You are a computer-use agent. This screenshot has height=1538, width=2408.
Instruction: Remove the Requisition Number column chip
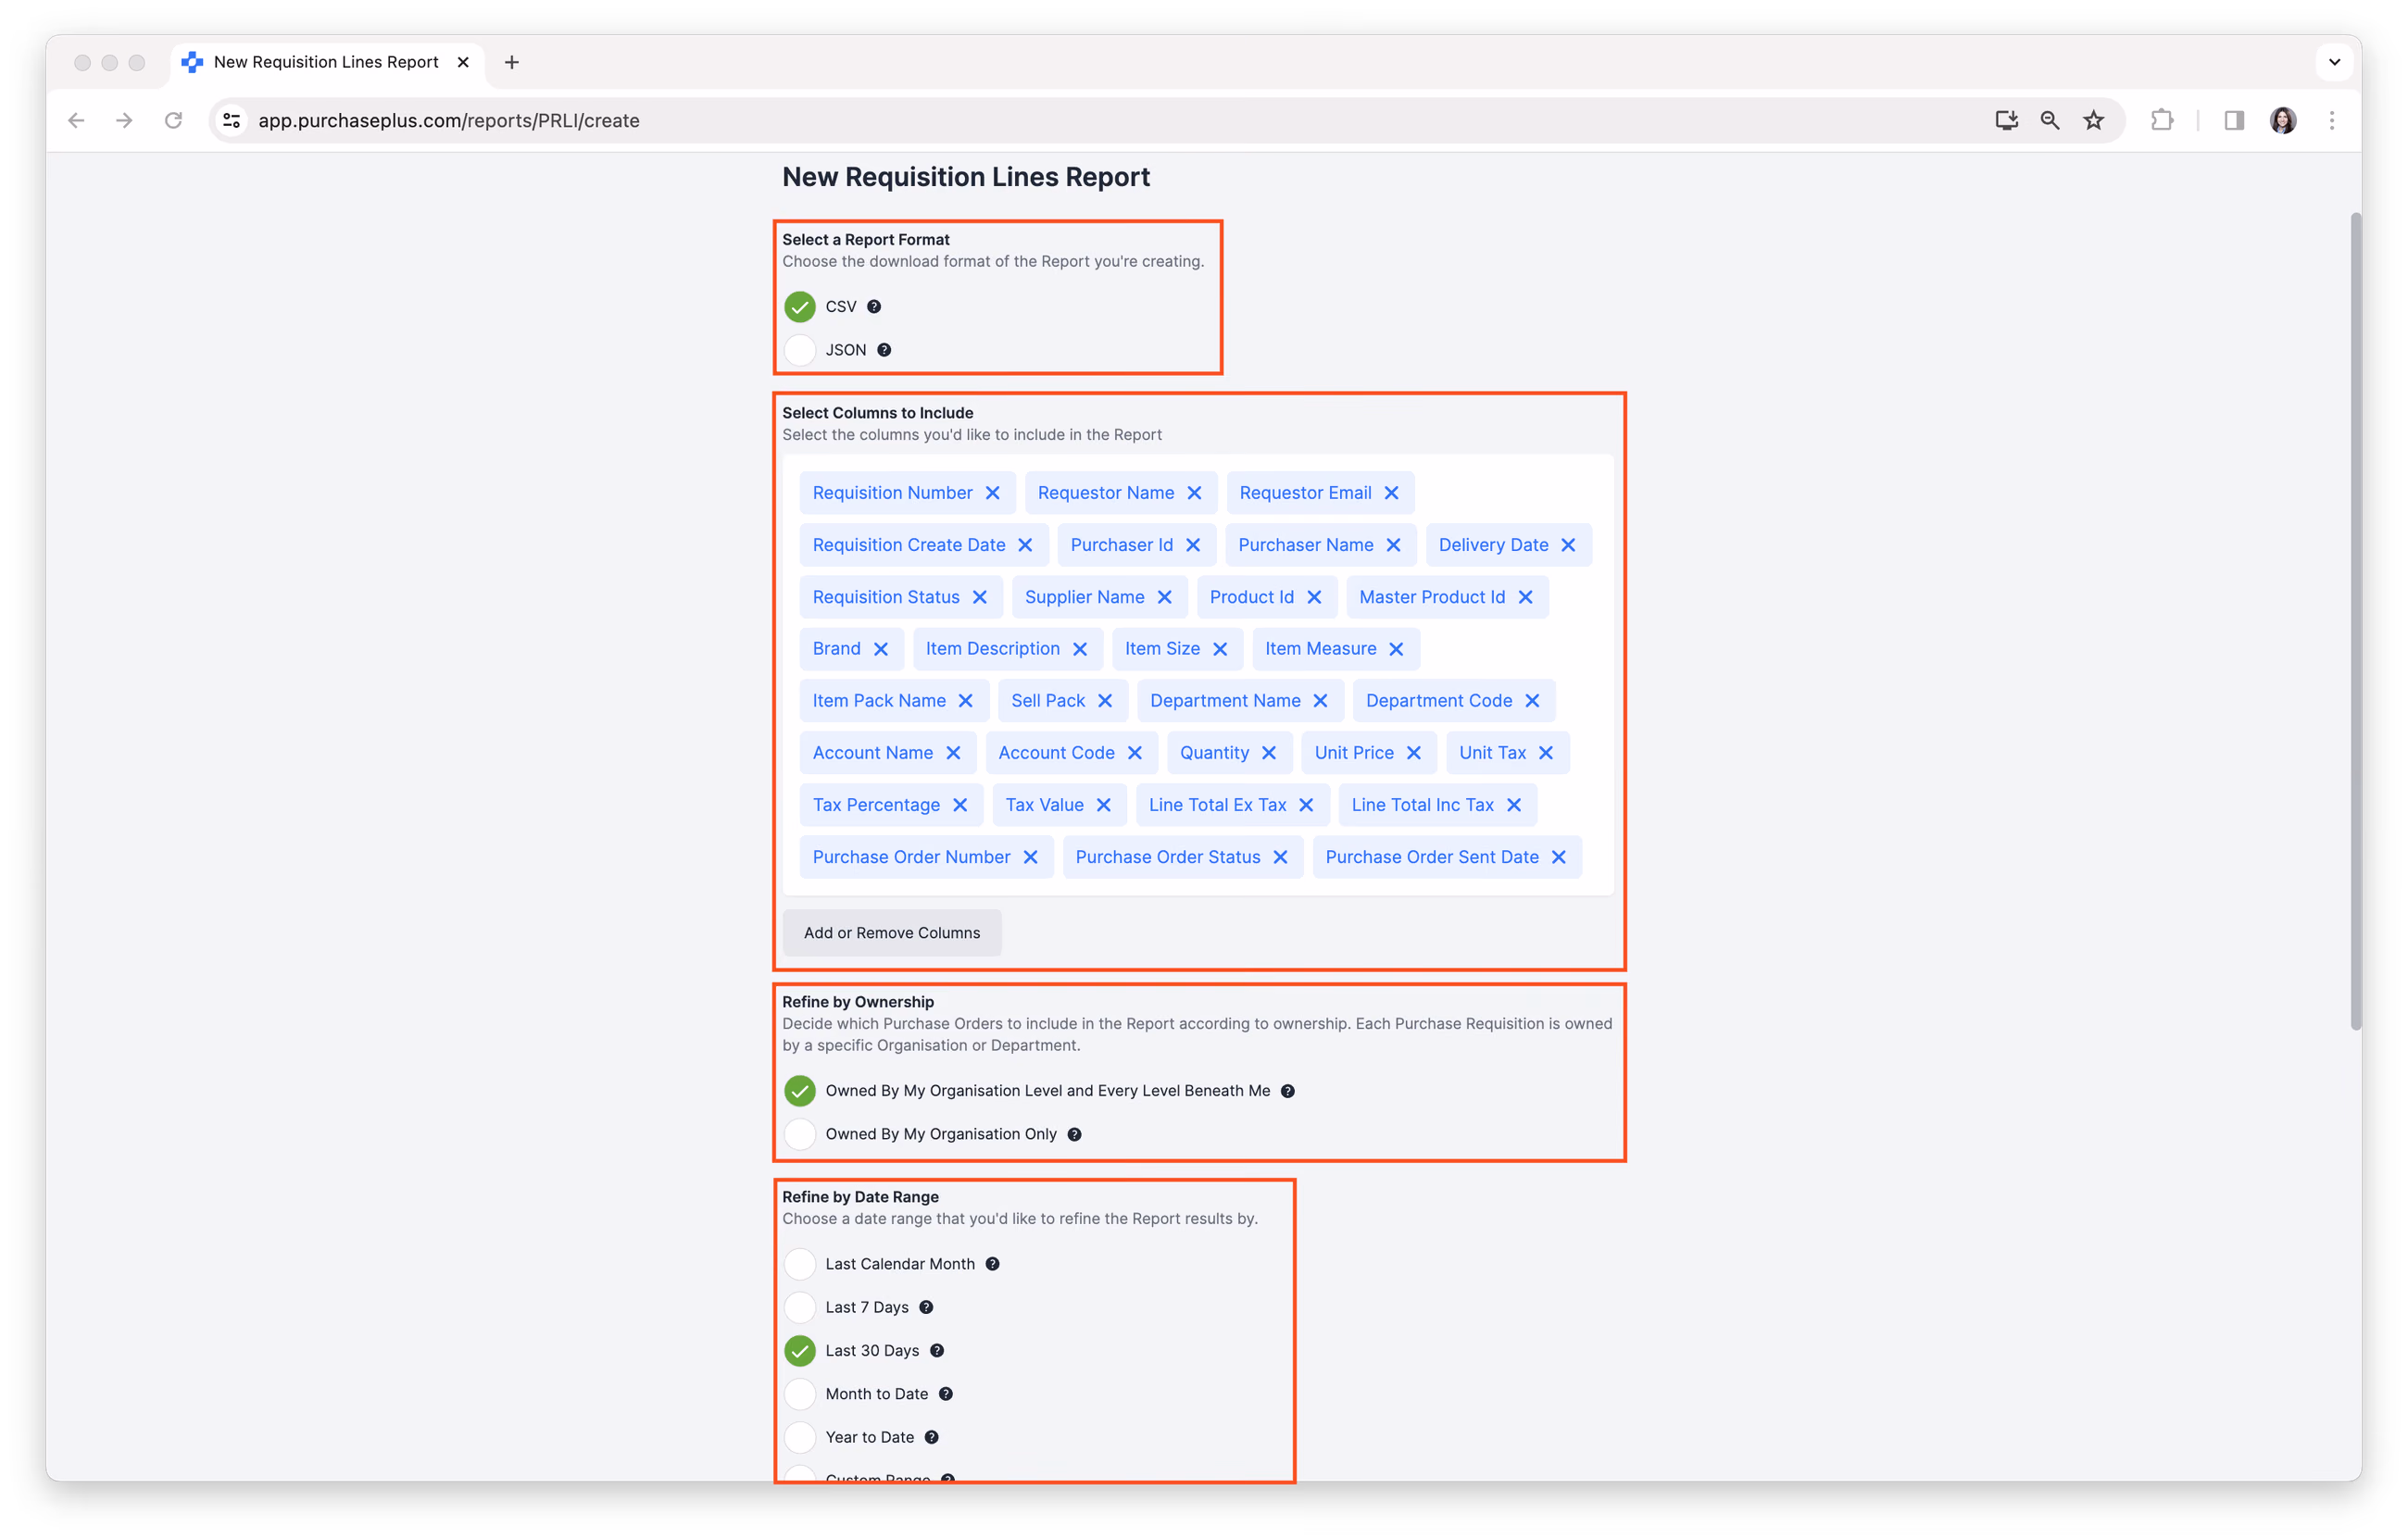click(x=992, y=493)
